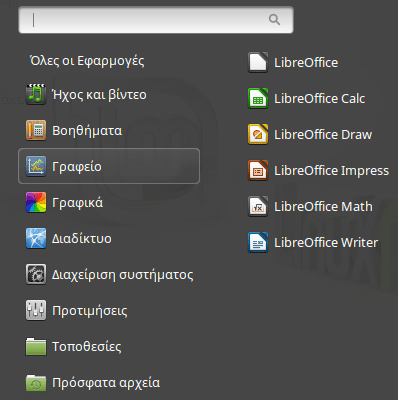Screen dimensions: 398x400
Task: Click the LibreOffice Draw icon
Action: coord(258,134)
